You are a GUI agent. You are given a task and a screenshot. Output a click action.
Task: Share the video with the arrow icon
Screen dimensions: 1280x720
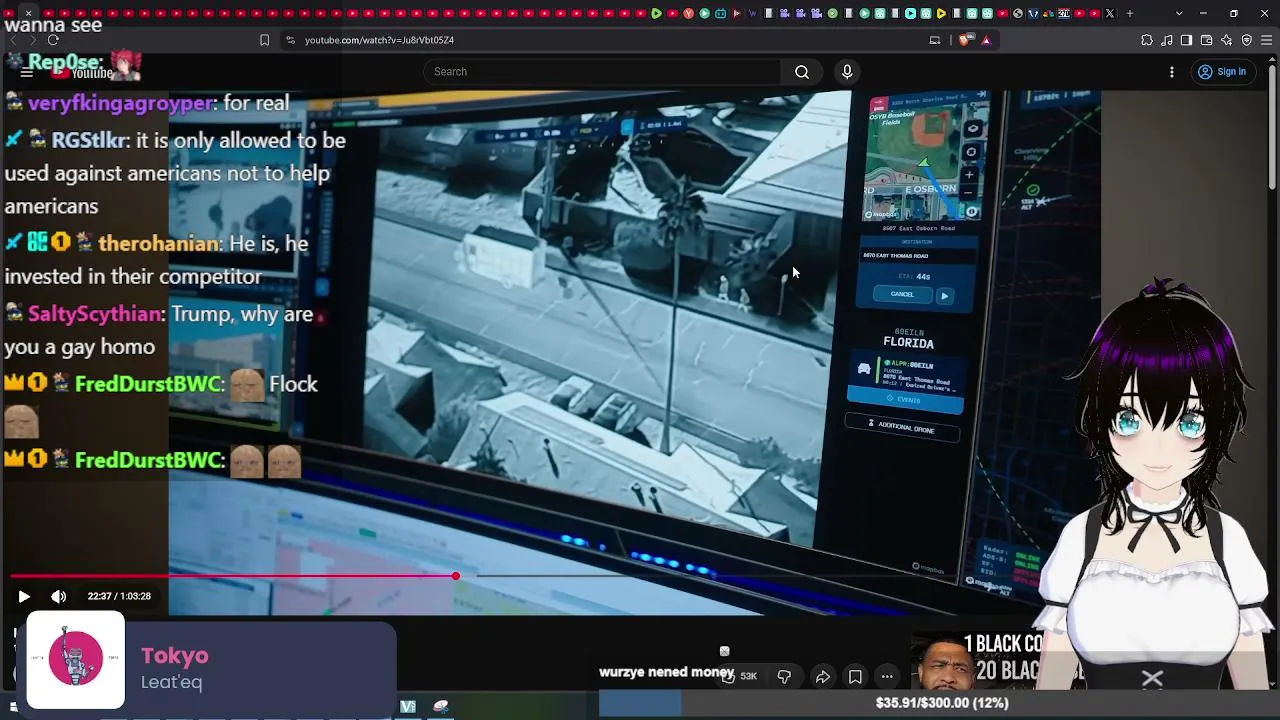click(x=822, y=677)
